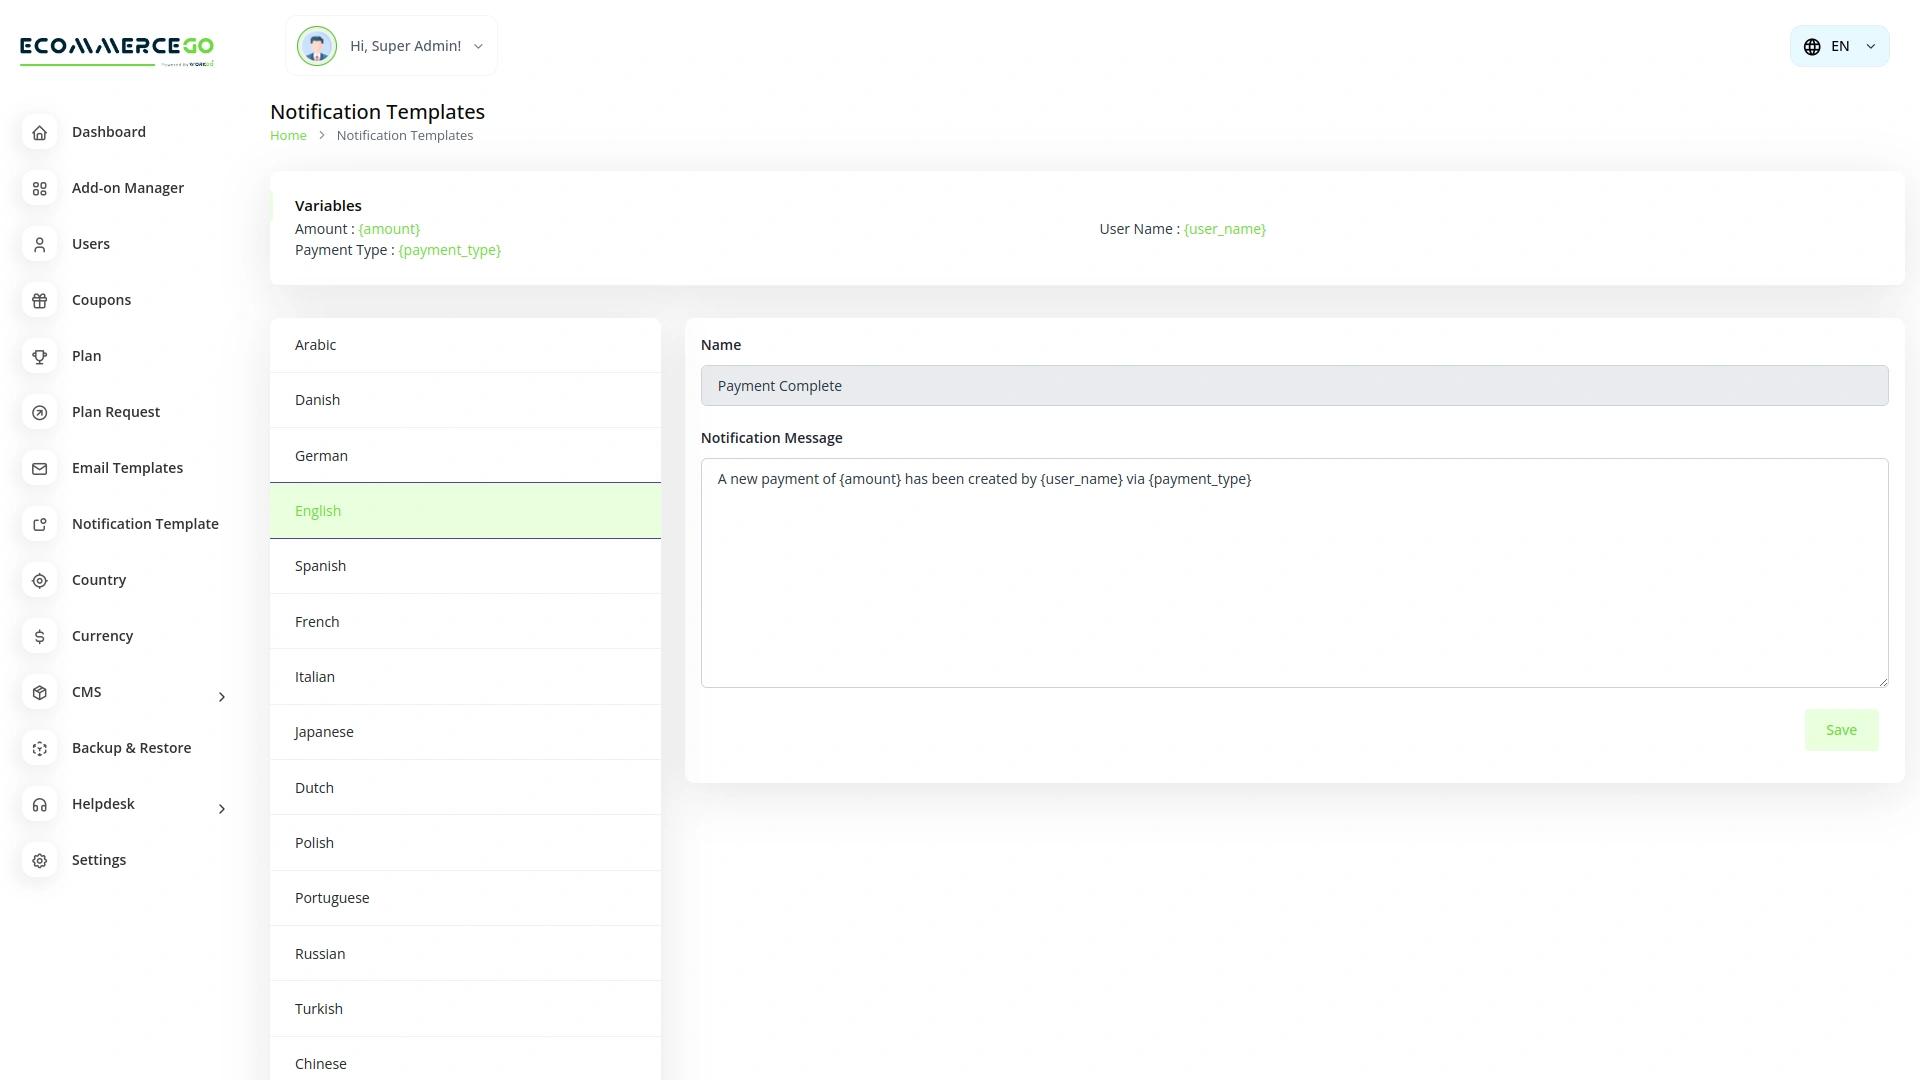
Task: Open Settings using the gear icon
Action: 39,860
